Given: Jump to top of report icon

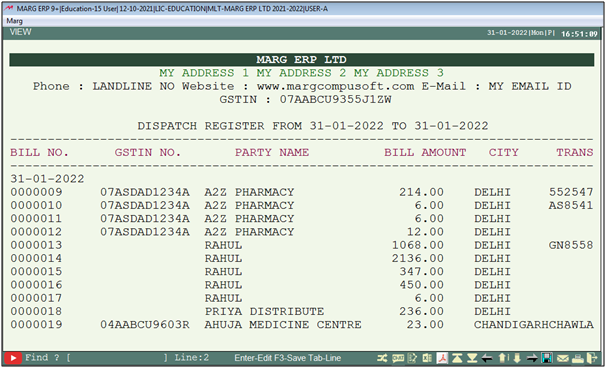Looking at the screenshot, I should click(457, 358).
